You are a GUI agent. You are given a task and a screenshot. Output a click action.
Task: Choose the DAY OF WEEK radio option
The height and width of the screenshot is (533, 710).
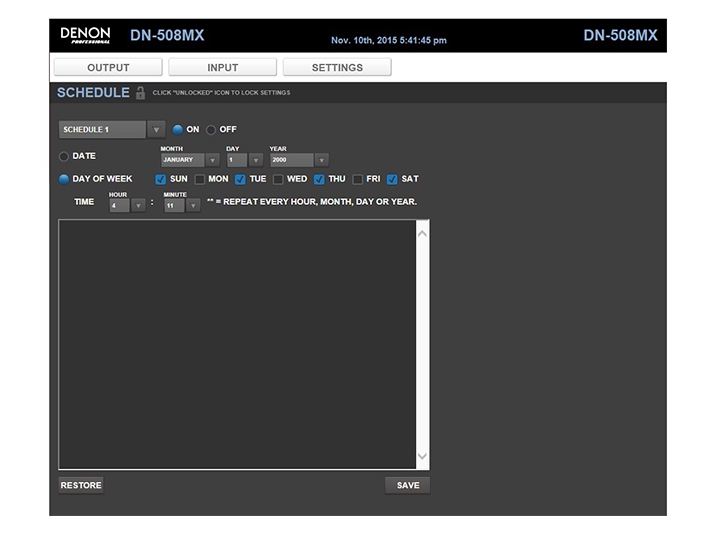pyautogui.click(x=64, y=179)
